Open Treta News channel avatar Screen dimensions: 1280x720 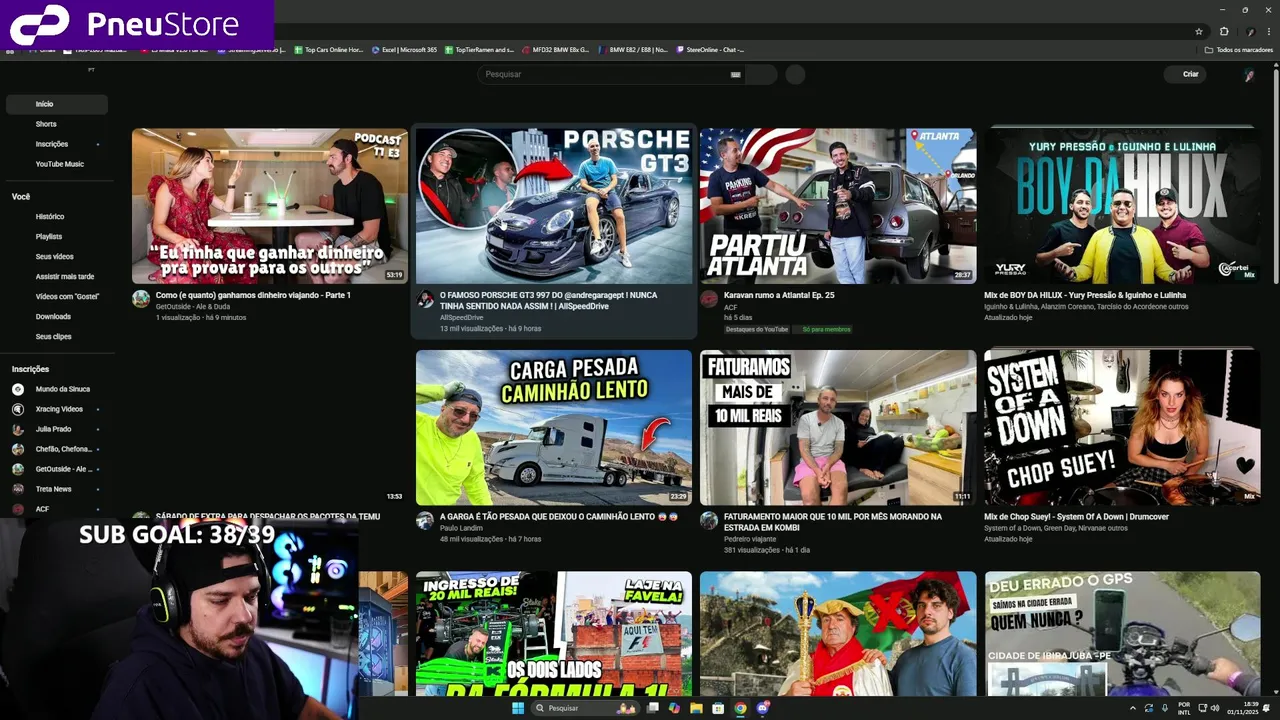(18, 489)
